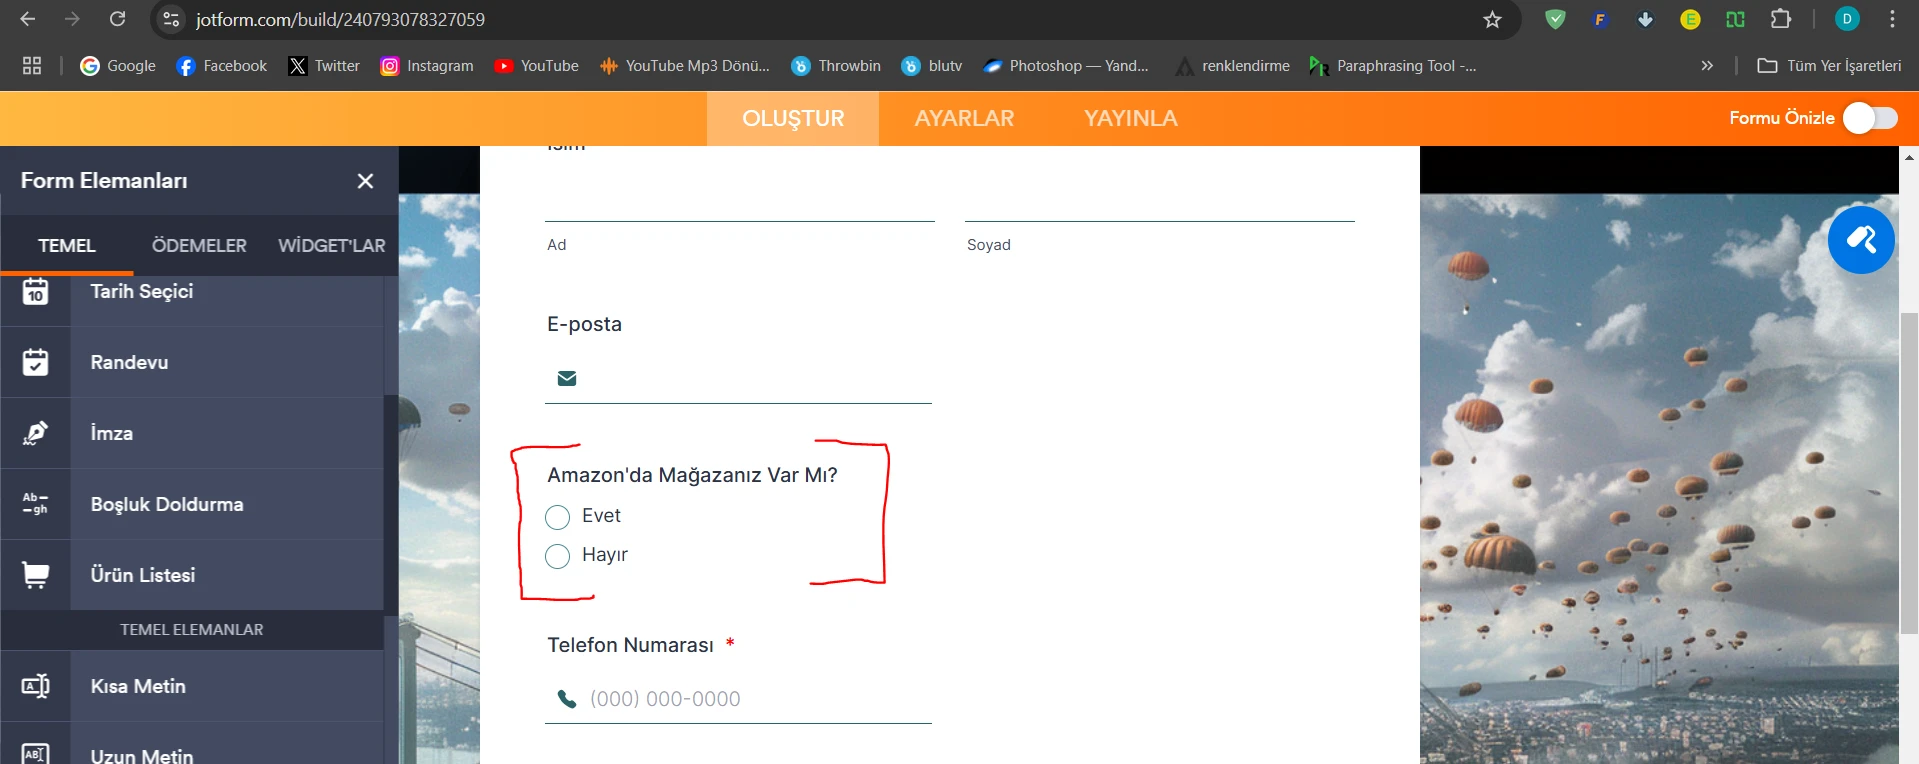Open the apps grid in bookmarks bar
This screenshot has width=1919, height=764.
[x=32, y=66]
